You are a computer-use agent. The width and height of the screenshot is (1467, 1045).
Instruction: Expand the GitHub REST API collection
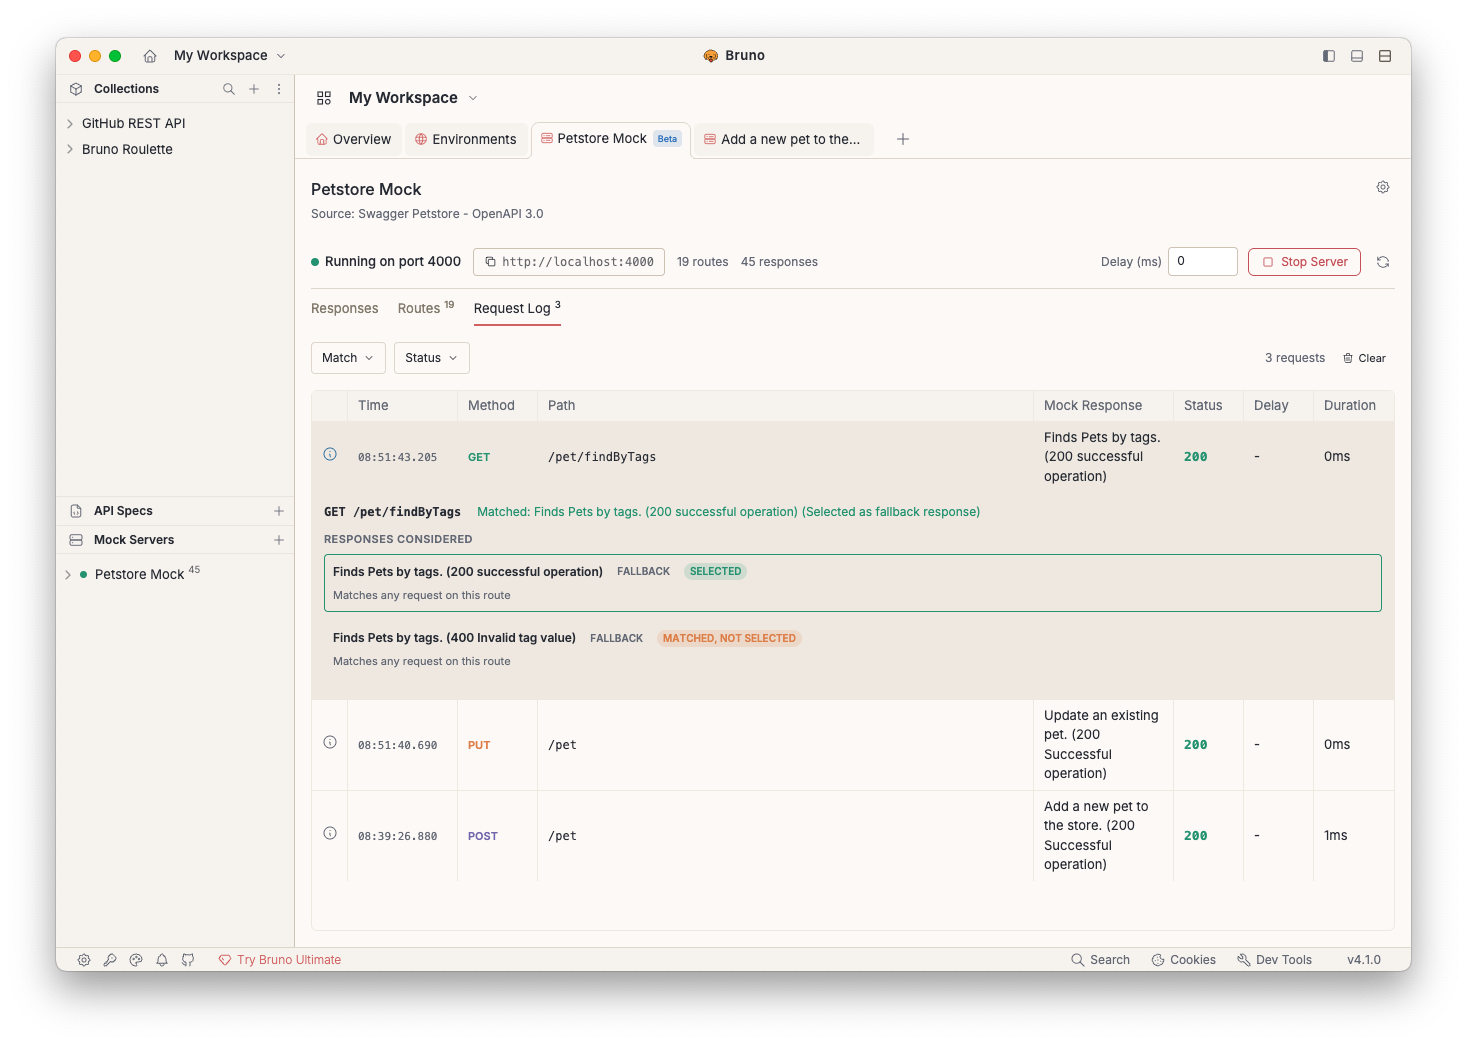click(x=70, y=124)
